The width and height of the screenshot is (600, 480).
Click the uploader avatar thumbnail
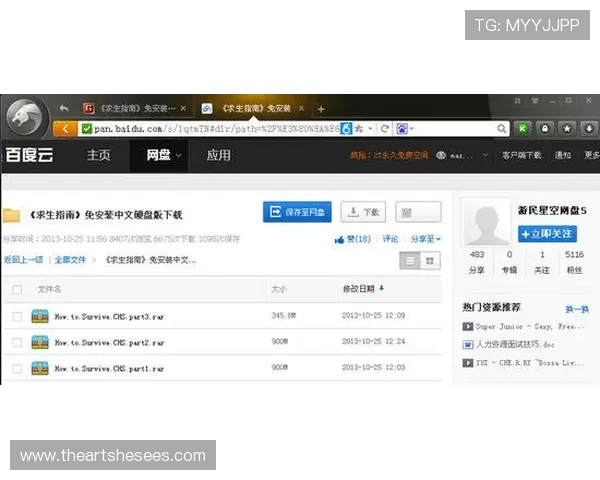point(486,223)
